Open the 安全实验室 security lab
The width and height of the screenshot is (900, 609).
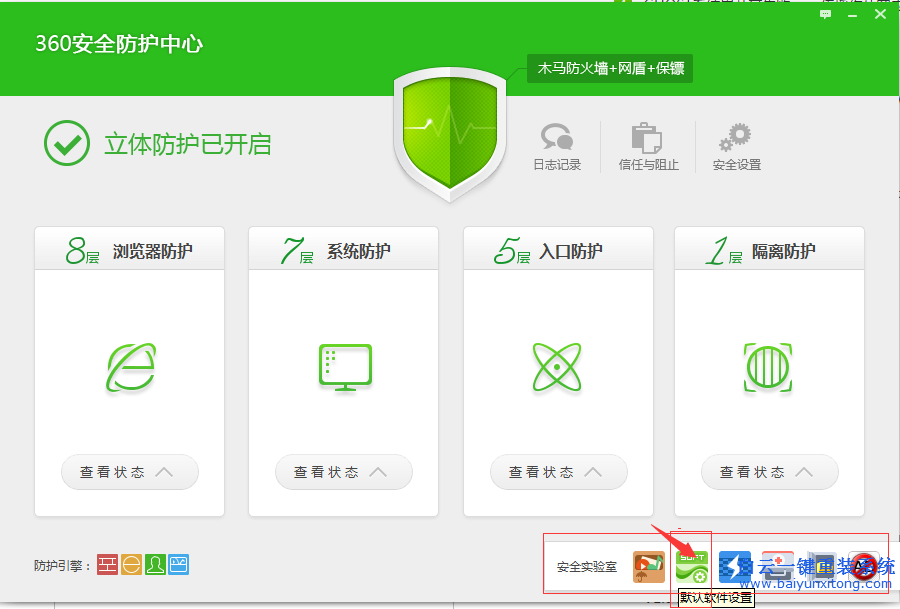(589, 564)
